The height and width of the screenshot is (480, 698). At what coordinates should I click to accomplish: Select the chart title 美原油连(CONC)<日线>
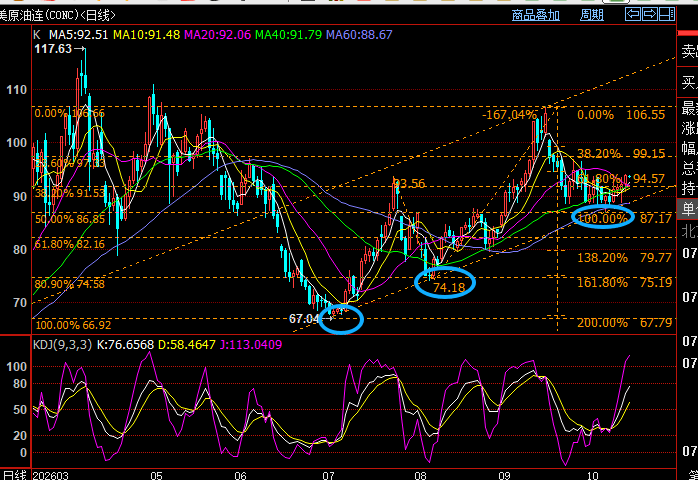(x=57, y=16)
